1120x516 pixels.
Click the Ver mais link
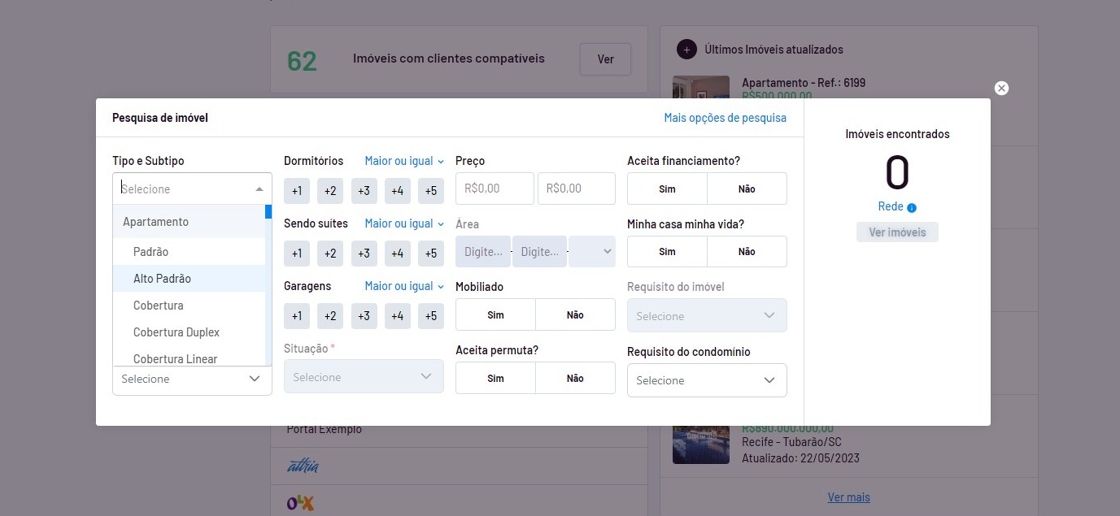848,497
